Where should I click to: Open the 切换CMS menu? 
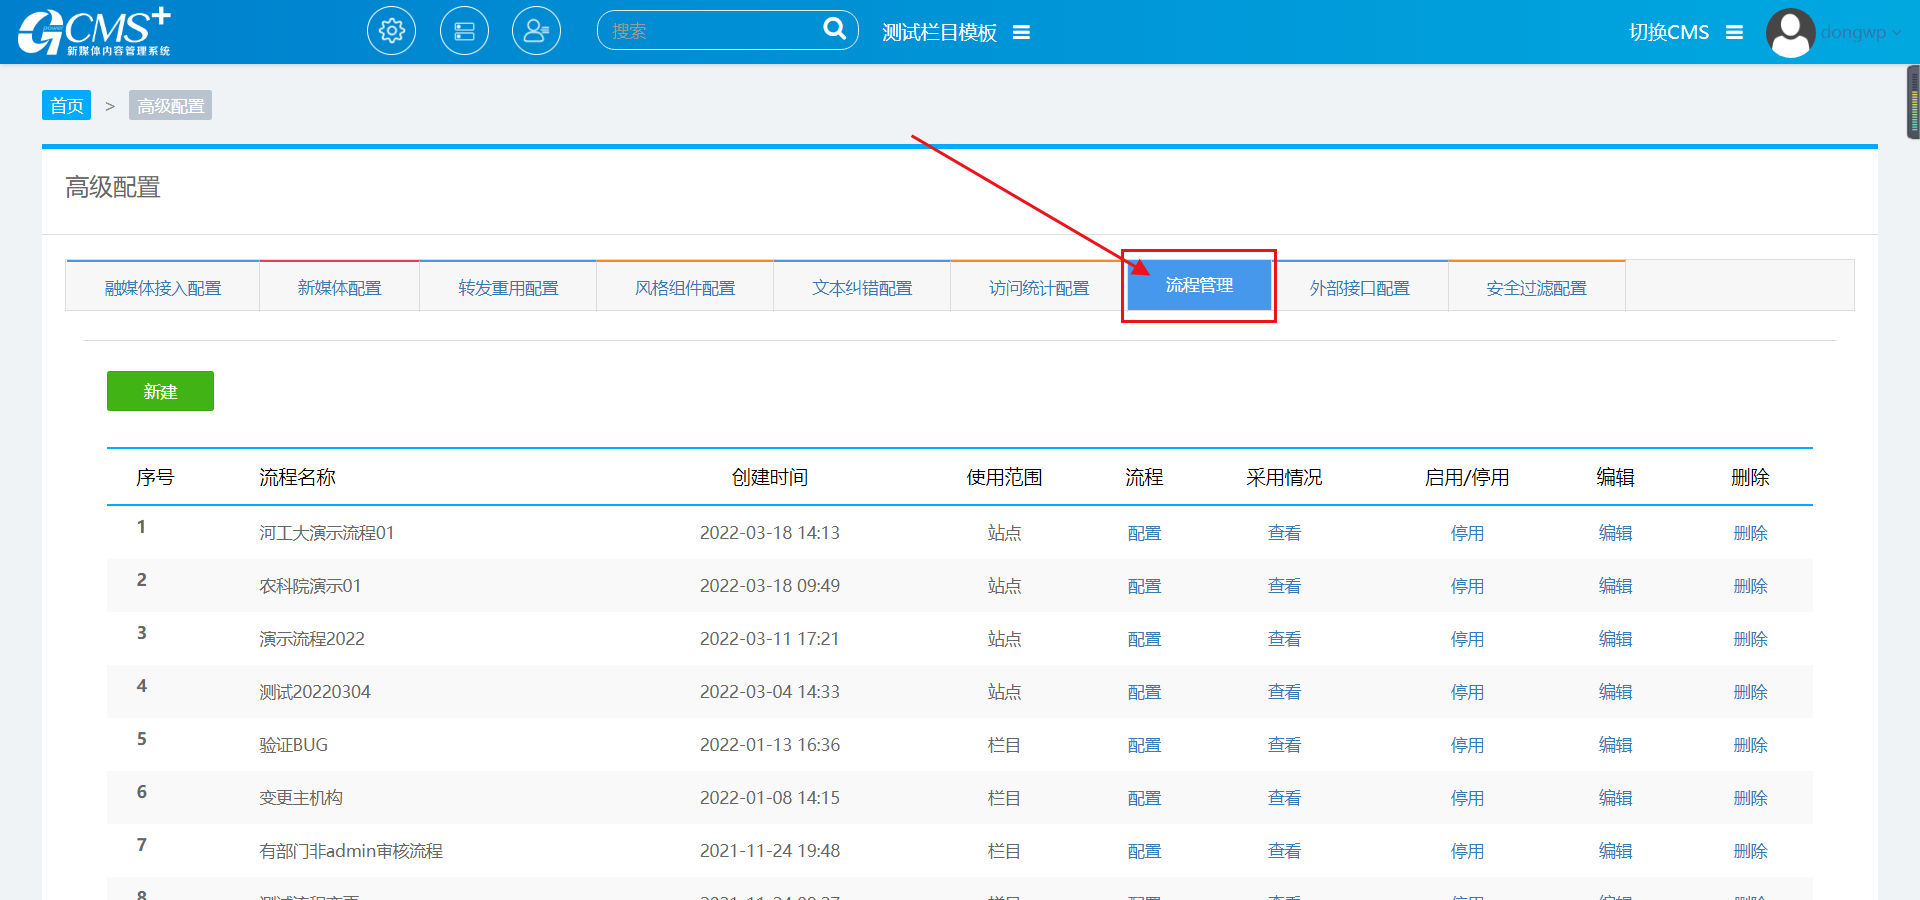pos(1686,33)
